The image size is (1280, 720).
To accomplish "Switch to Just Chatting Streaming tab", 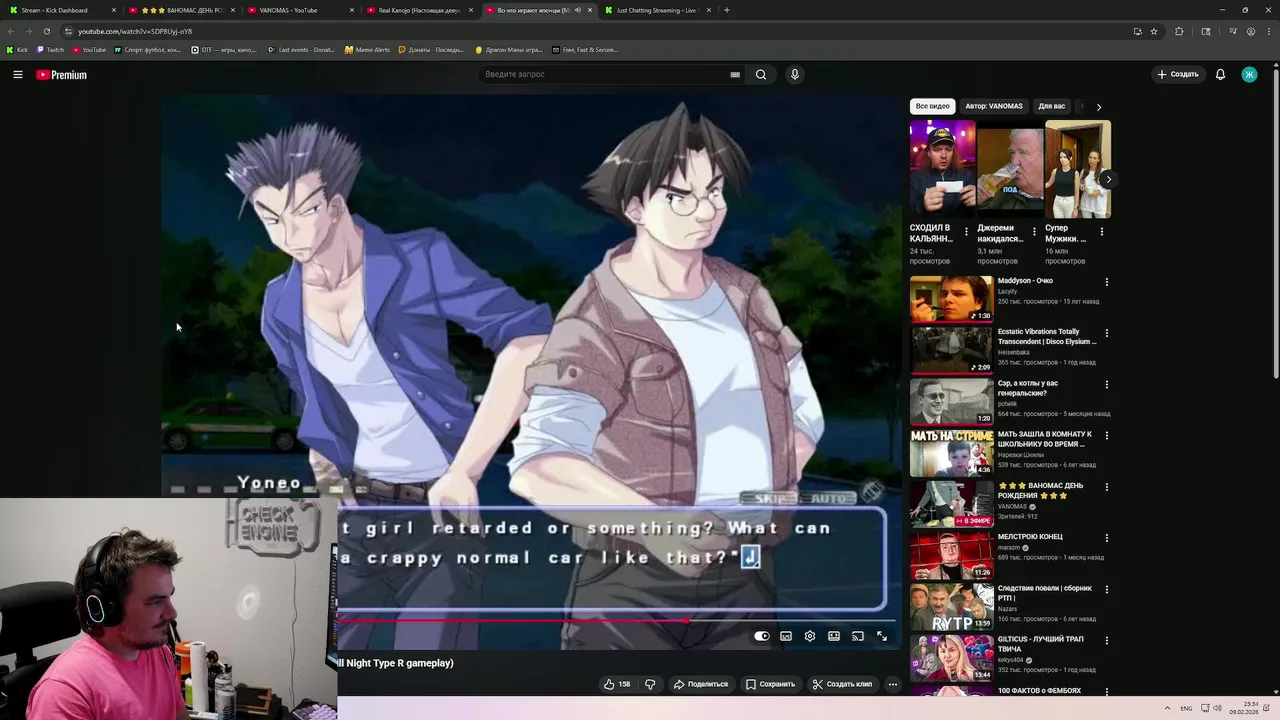I will (x=656, y=10).
